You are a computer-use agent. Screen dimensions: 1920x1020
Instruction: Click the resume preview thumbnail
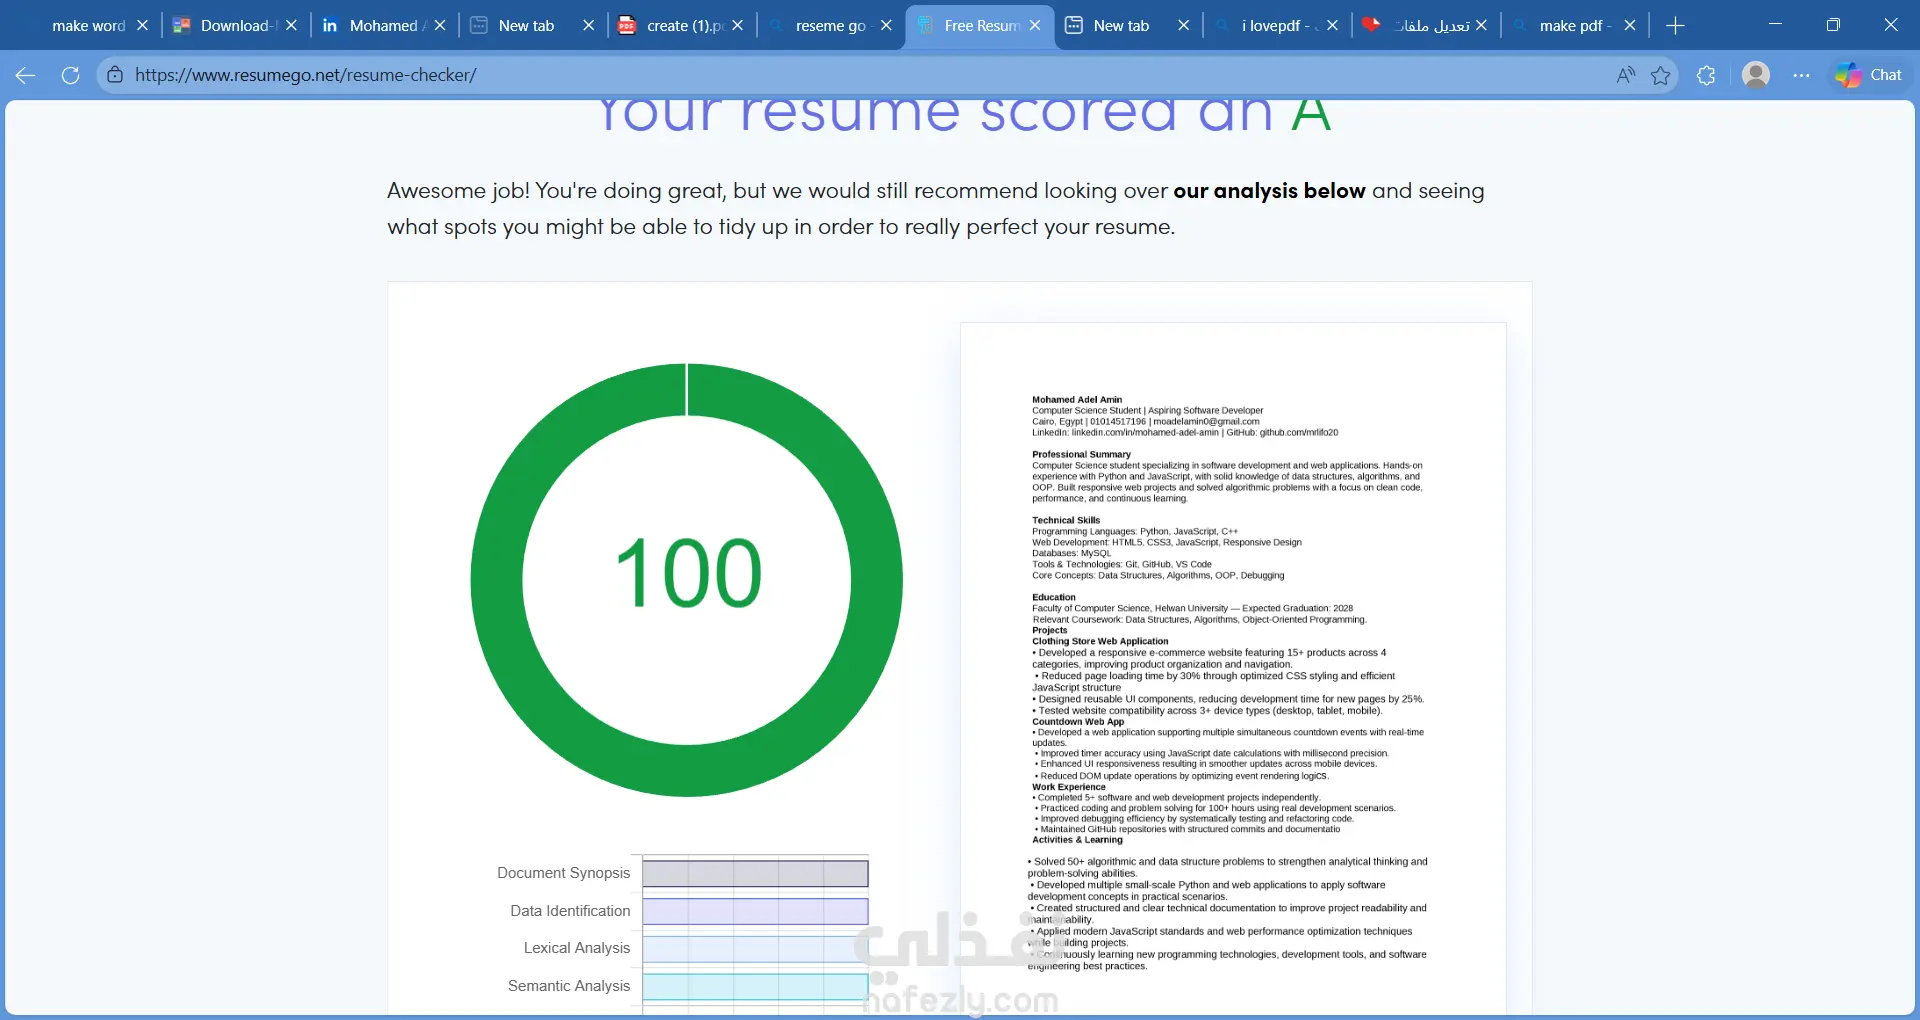pos(1233,668)
